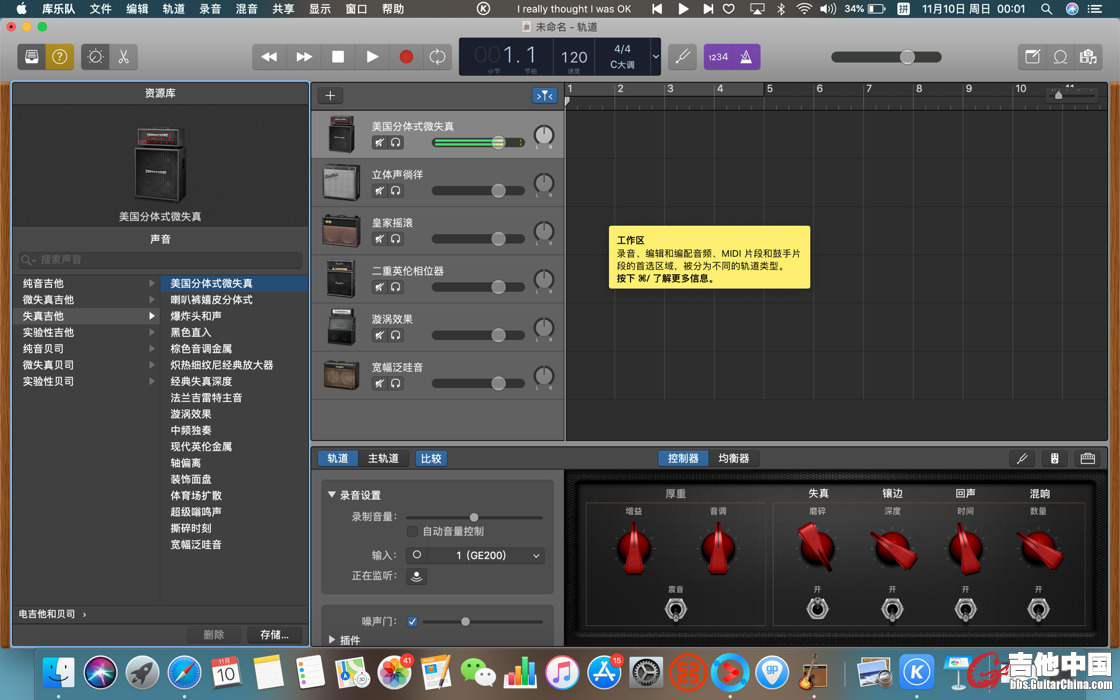Click the input monitoring button
The width and height of the screenshot is (1120, 700).
tap(416, 576)
